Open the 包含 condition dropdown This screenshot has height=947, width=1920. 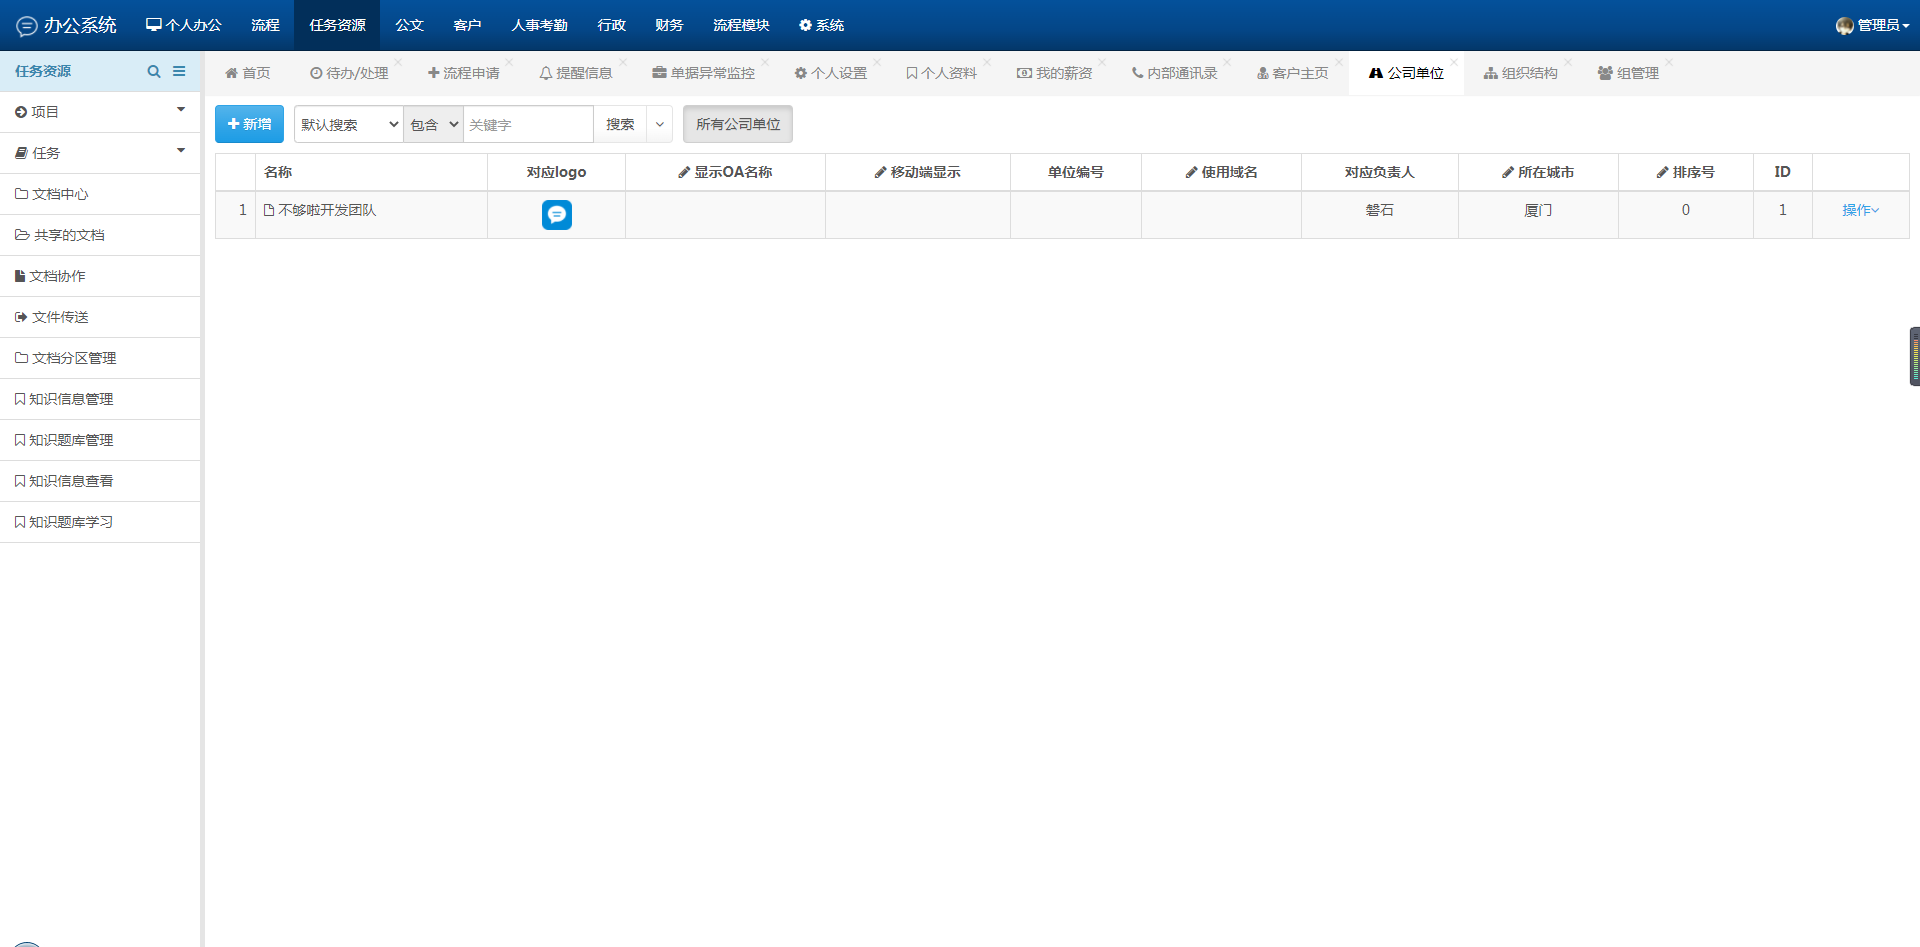click(433, 125)
